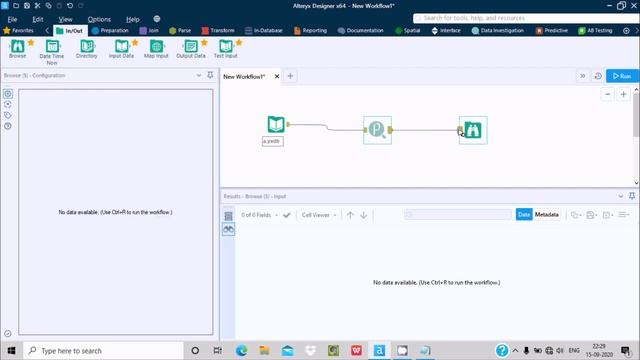
Task: Click the global search box for tools and help
Action: point(526,18)
